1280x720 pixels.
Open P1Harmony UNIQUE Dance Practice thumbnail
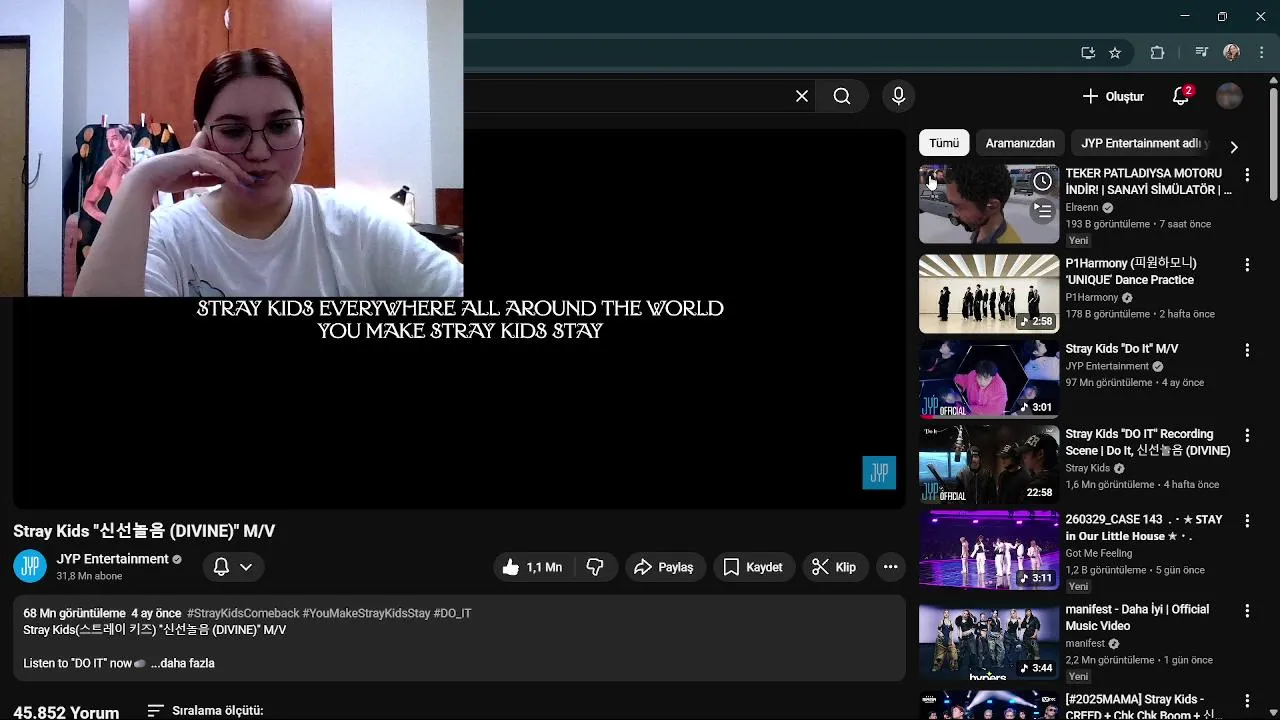coord(989,294)
